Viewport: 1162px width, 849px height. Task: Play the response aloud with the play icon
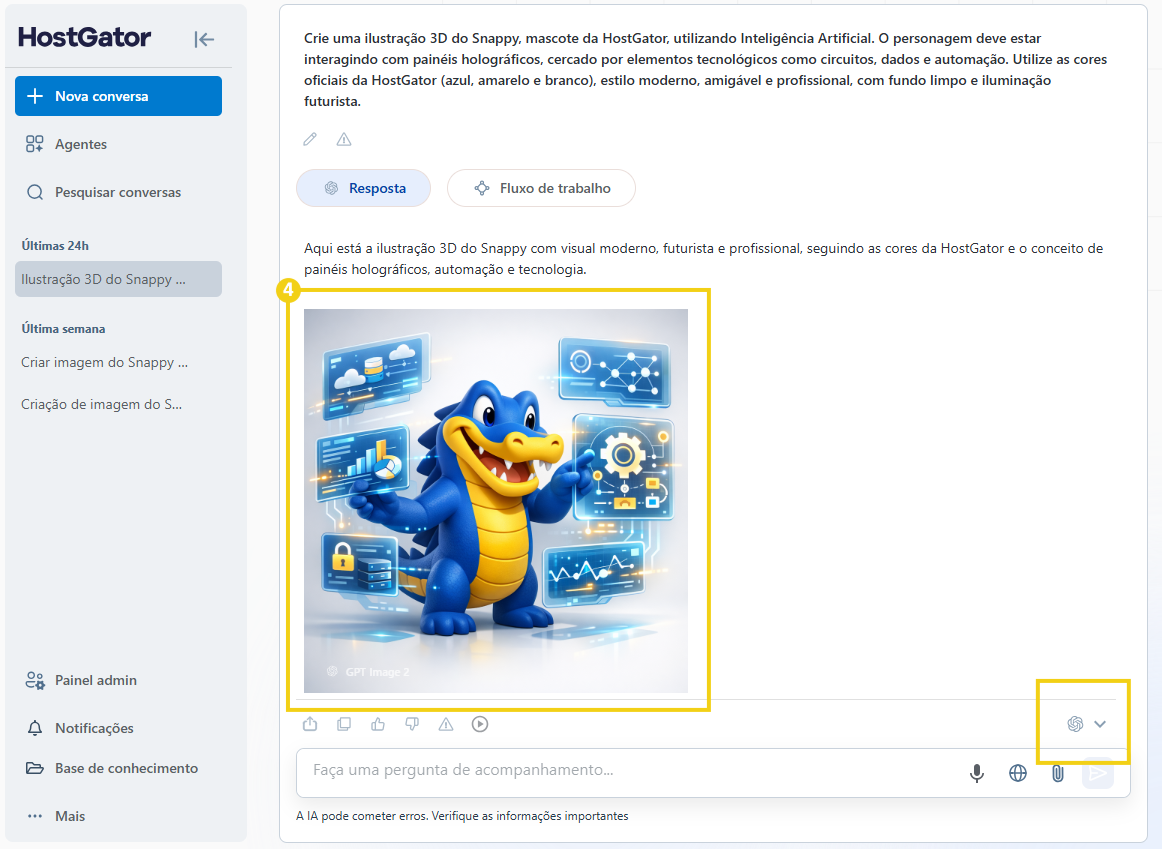[x=480, y=724]
